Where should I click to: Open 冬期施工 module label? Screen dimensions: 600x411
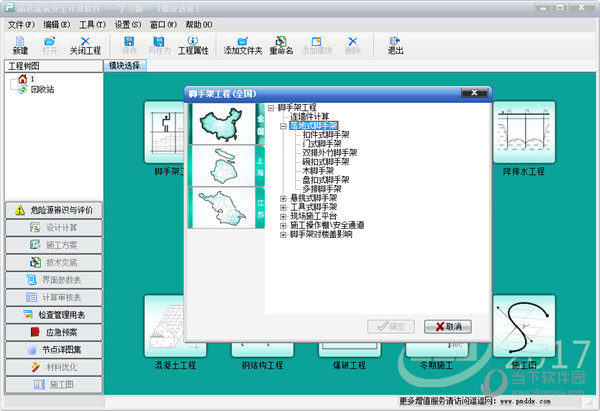[x=437, y=365]
